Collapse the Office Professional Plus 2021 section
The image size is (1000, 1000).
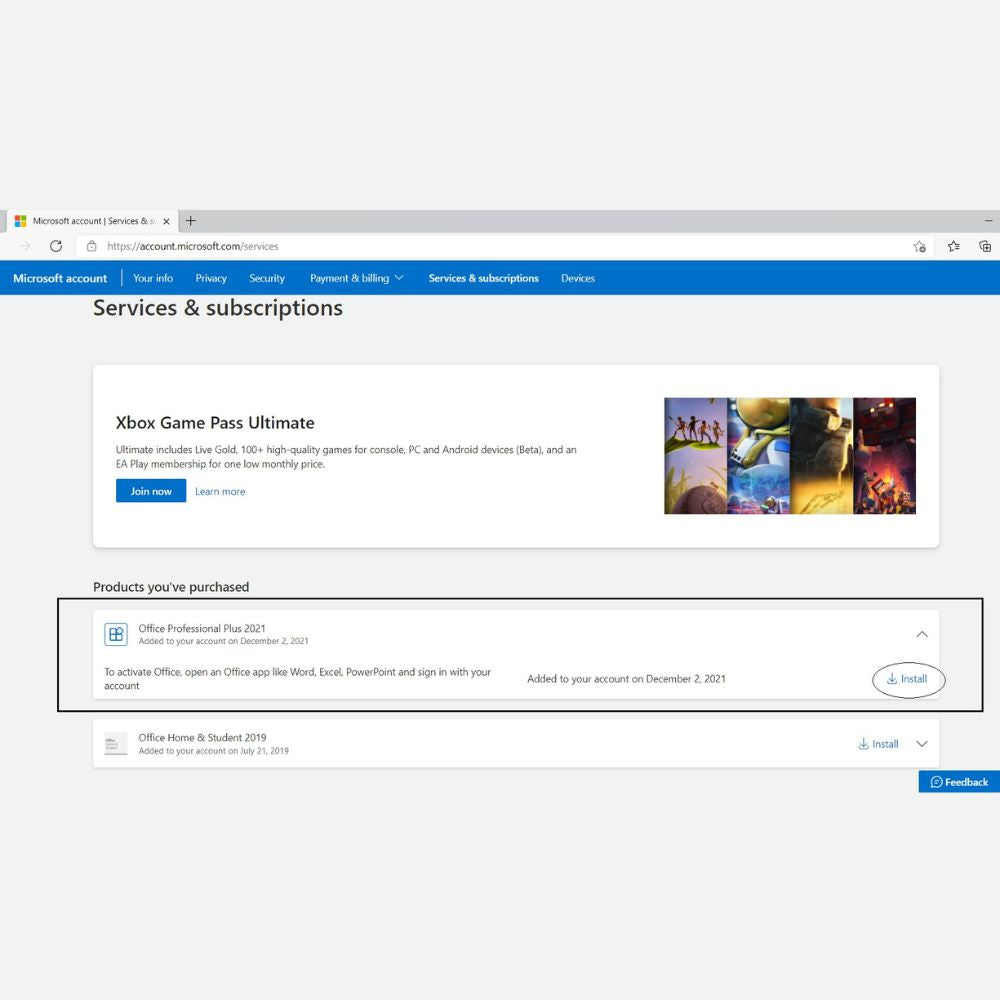coord(922,634)
